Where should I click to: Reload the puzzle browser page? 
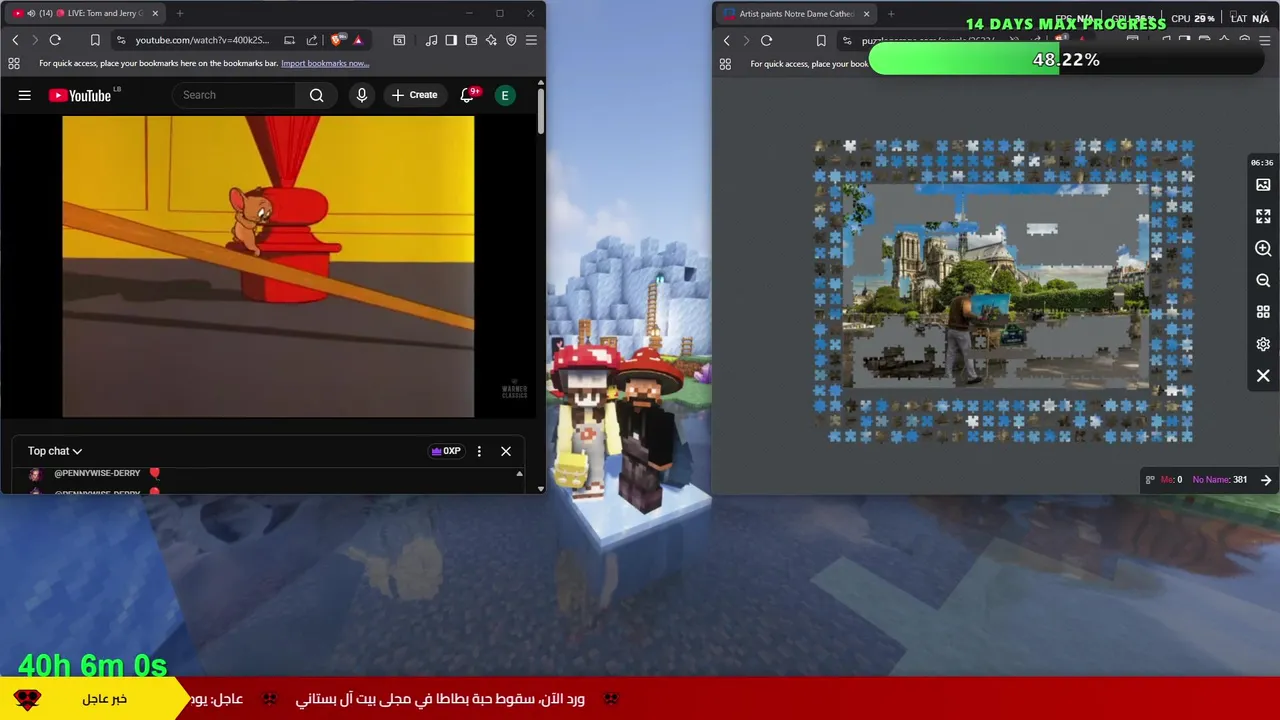766,41
